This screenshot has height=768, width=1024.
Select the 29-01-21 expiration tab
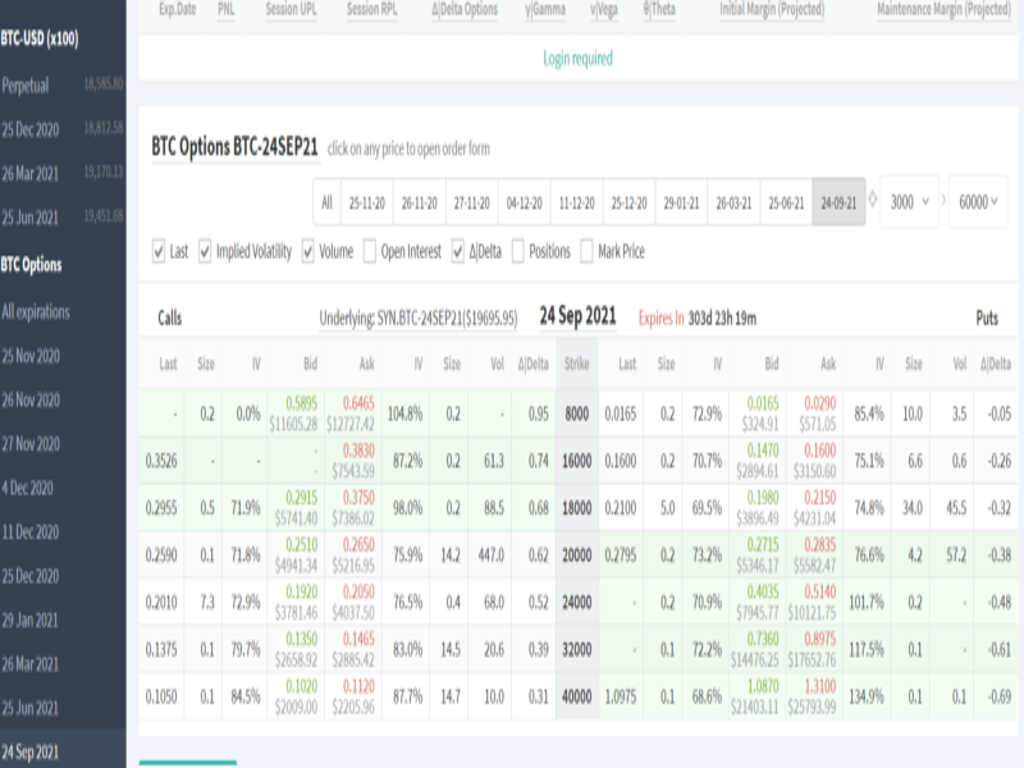tap(681, 202)
